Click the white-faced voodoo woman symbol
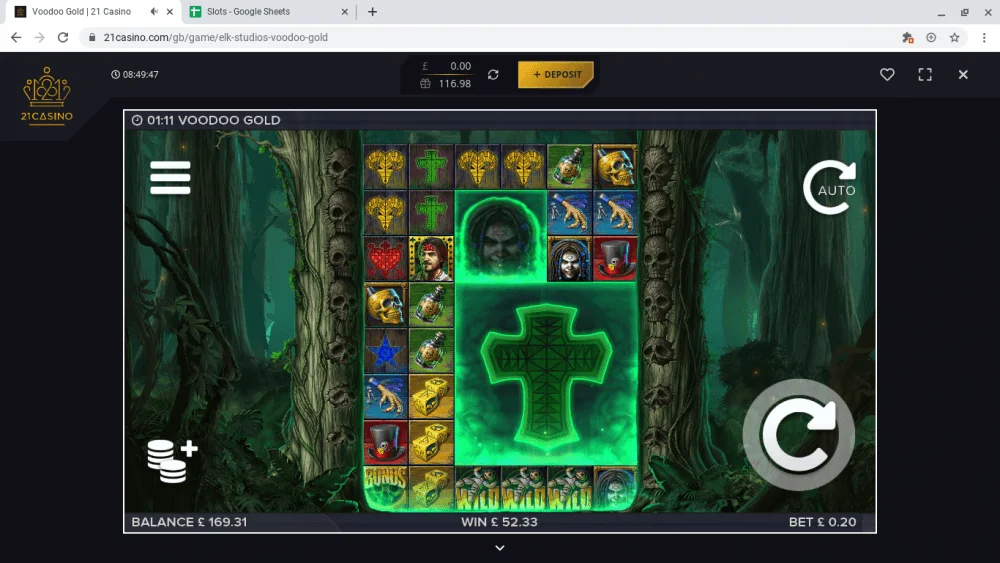The width and height of the screenshot is (1000, 563). pyautogui.click(x=569, y=260)
